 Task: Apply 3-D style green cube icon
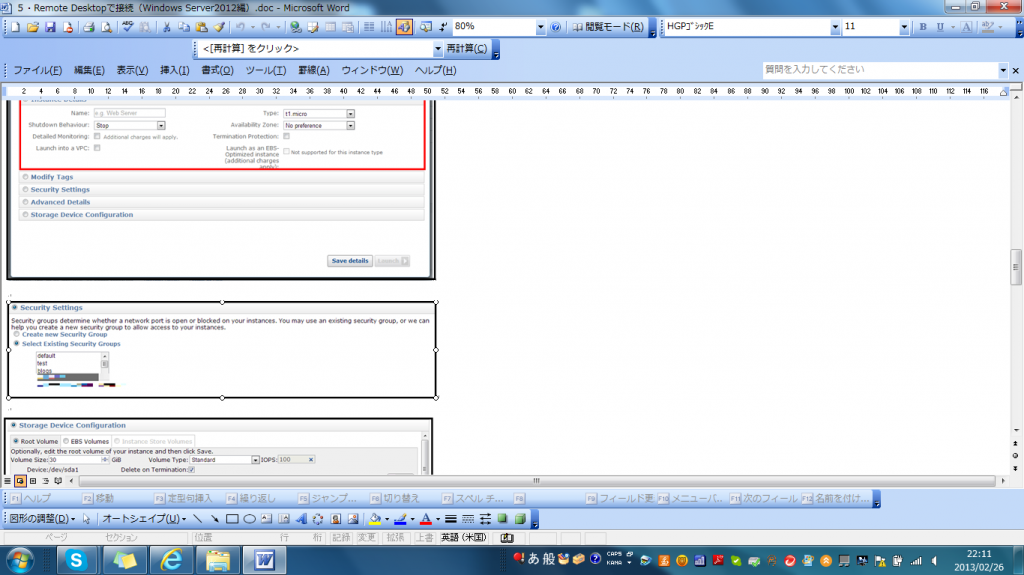pos(520,519)
